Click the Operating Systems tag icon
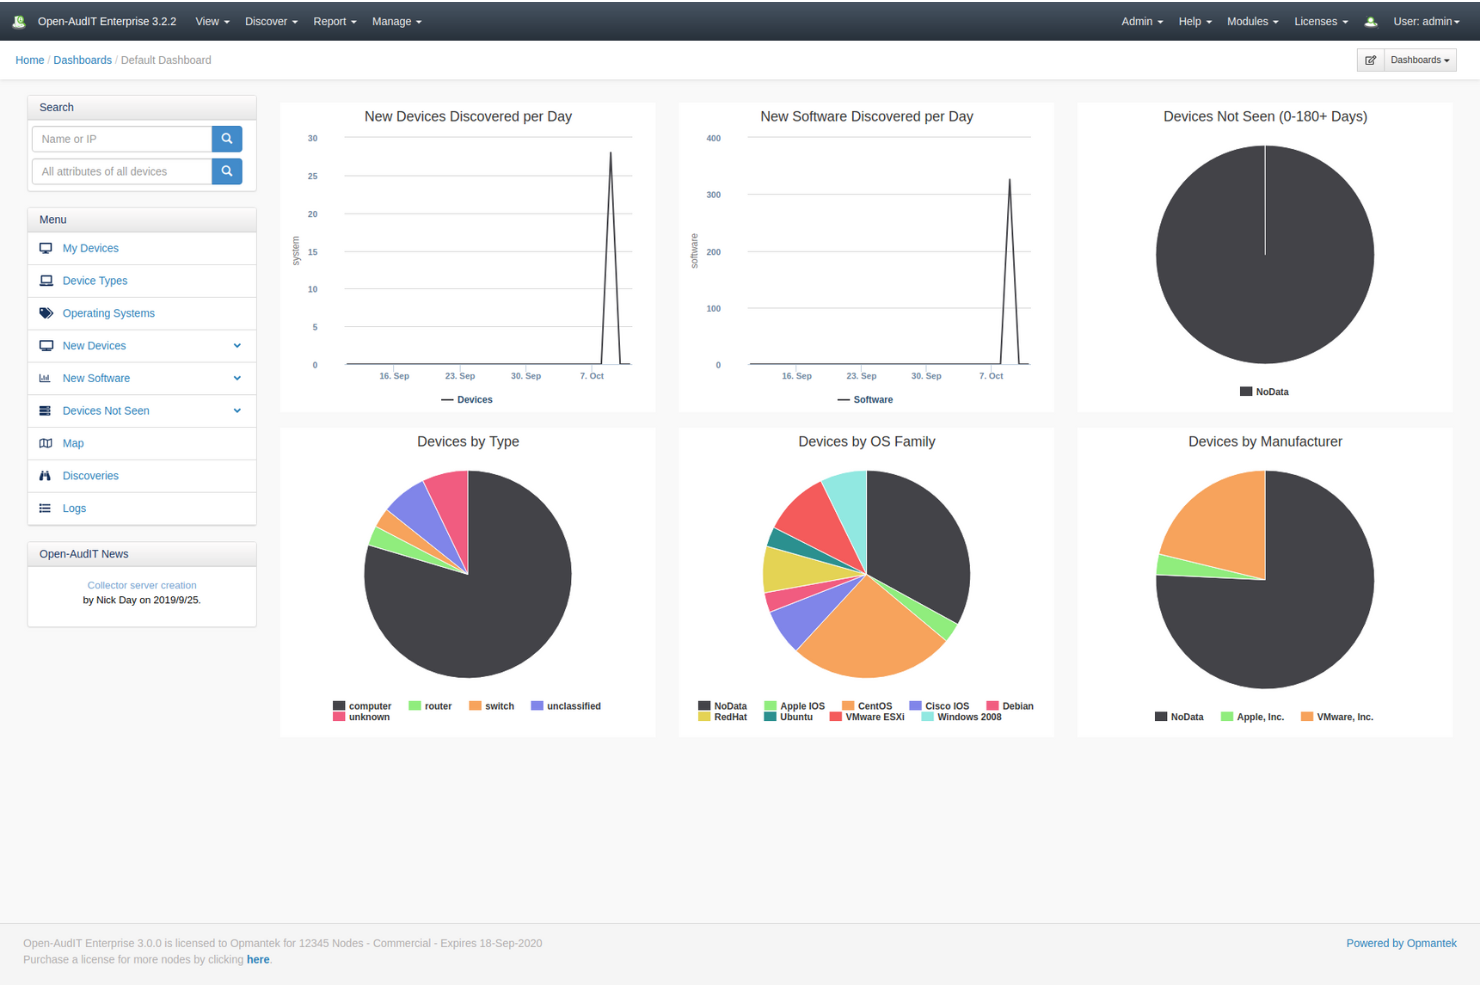Screen dimensions: 1480x987 pos(45,313)
